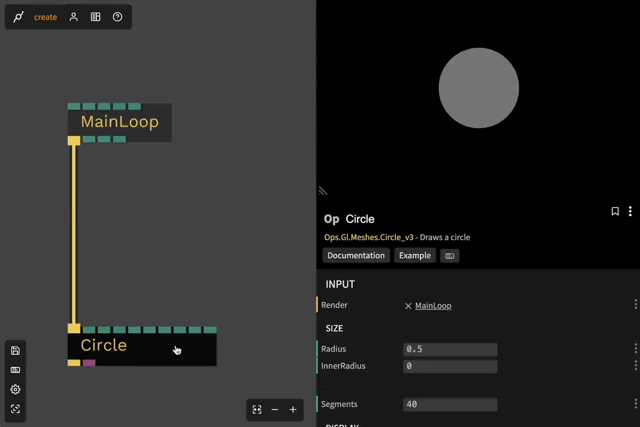
Task: Click the yellow trigger output port of MainLoop
Action: [74, 140]
